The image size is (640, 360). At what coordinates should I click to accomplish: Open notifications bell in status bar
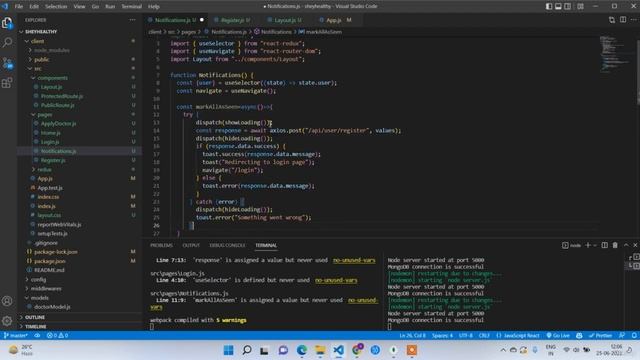(x=634, y=336)
